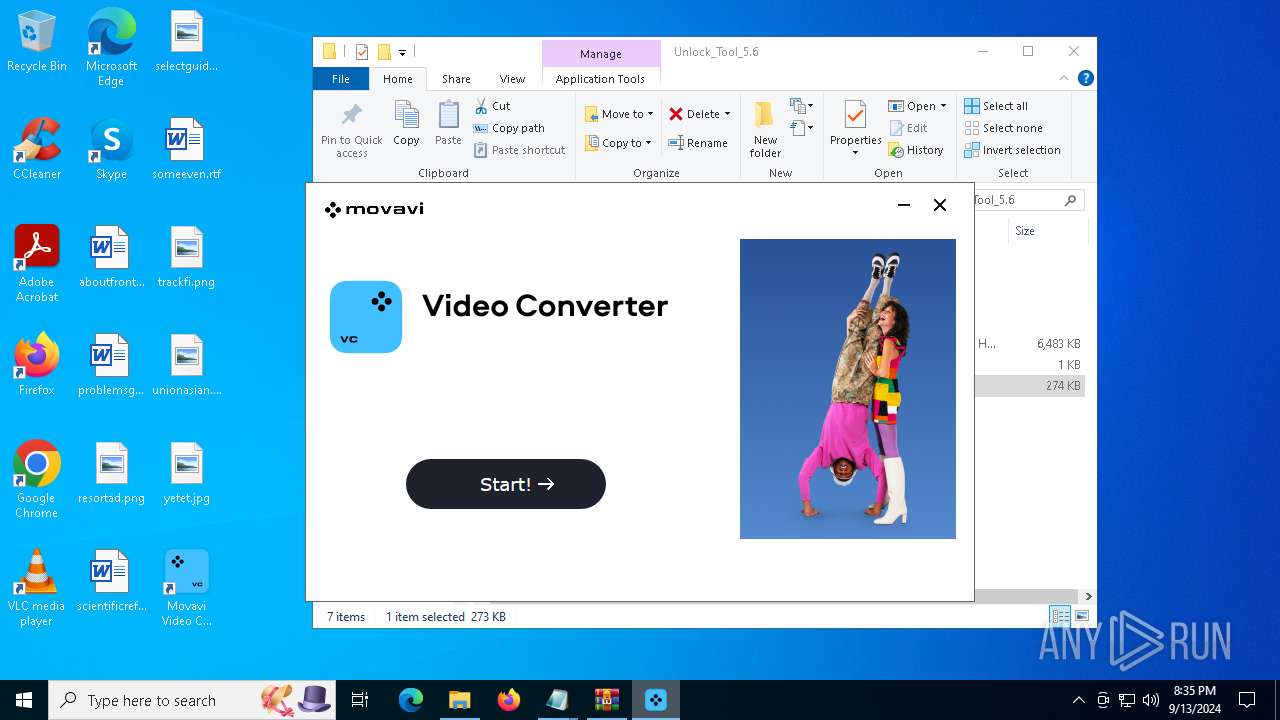This screenshot has width=1280, height=720.
Task: Switch to the View ribbon tab
Action: 512,79
